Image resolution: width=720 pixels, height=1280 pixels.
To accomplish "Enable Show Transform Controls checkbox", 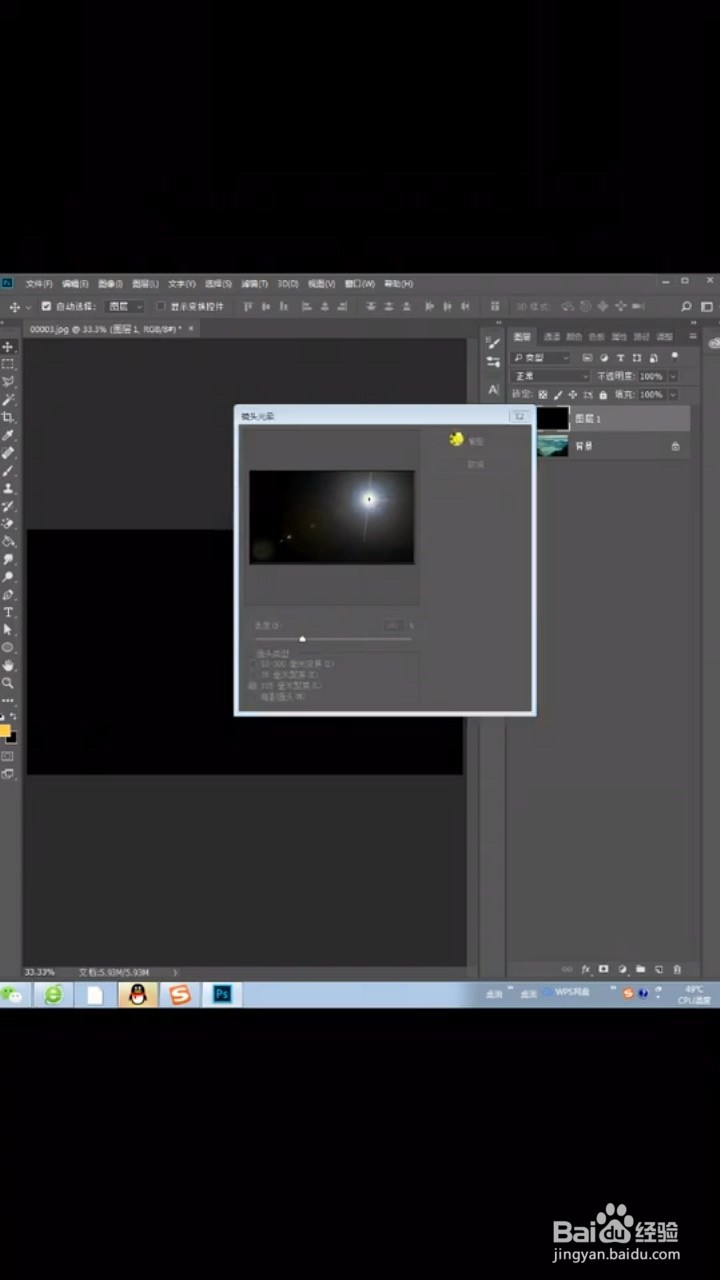I will click(x=161, y=307).
